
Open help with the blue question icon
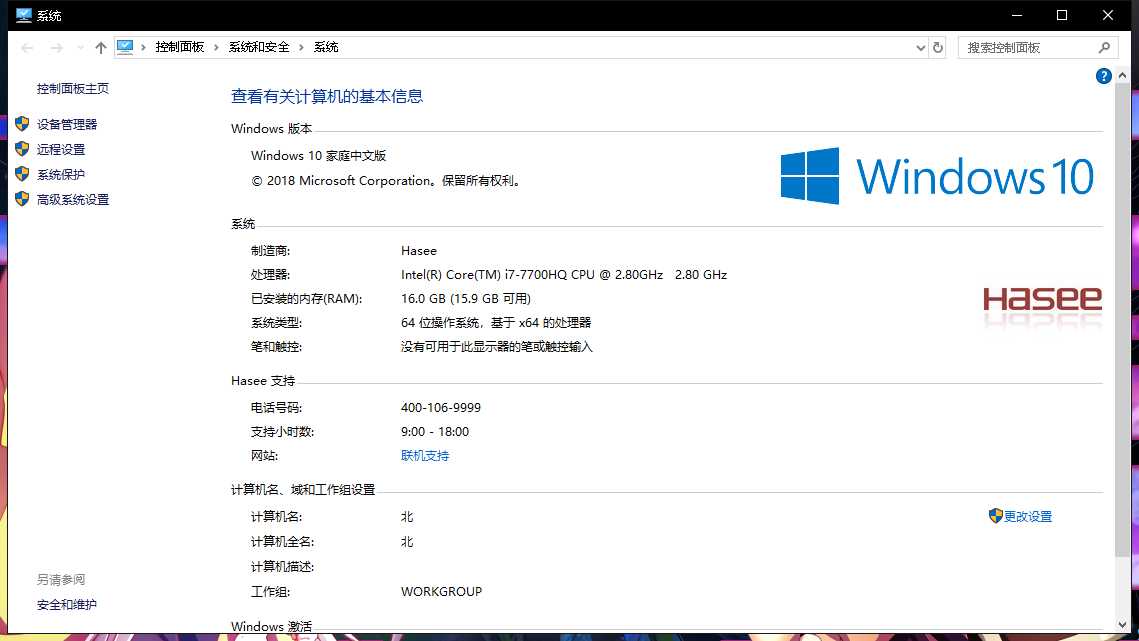pyautogui.click(x=1103, y=76)
